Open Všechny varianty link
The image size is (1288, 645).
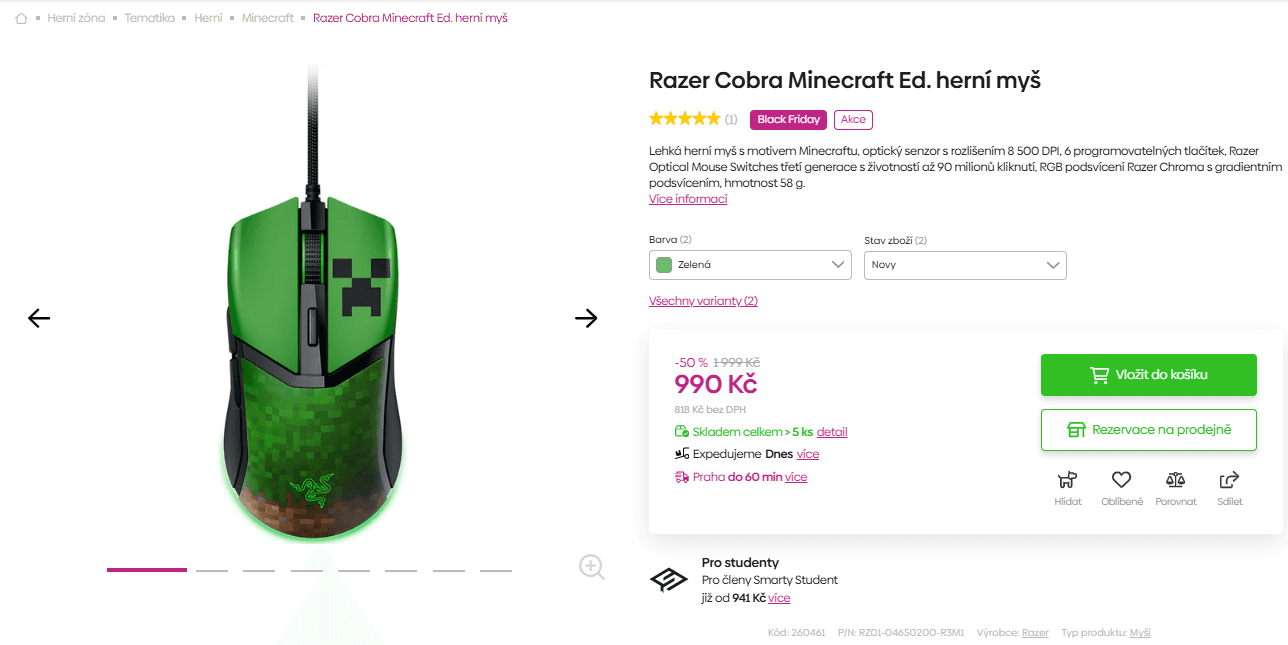703,300
